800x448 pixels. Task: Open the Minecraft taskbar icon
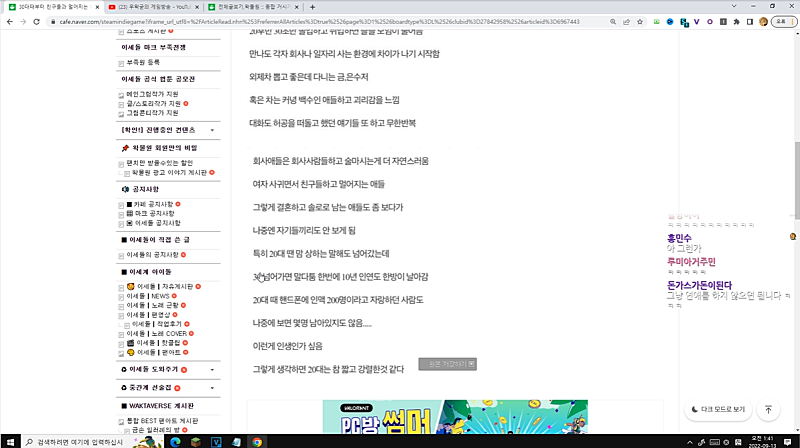point(195,442)
